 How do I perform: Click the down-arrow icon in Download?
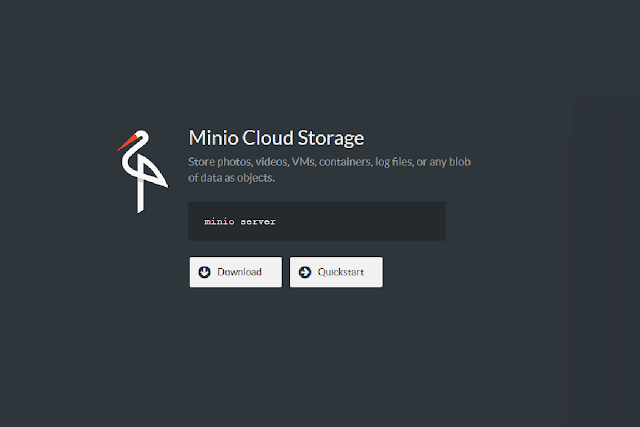(x=204, y=272)
